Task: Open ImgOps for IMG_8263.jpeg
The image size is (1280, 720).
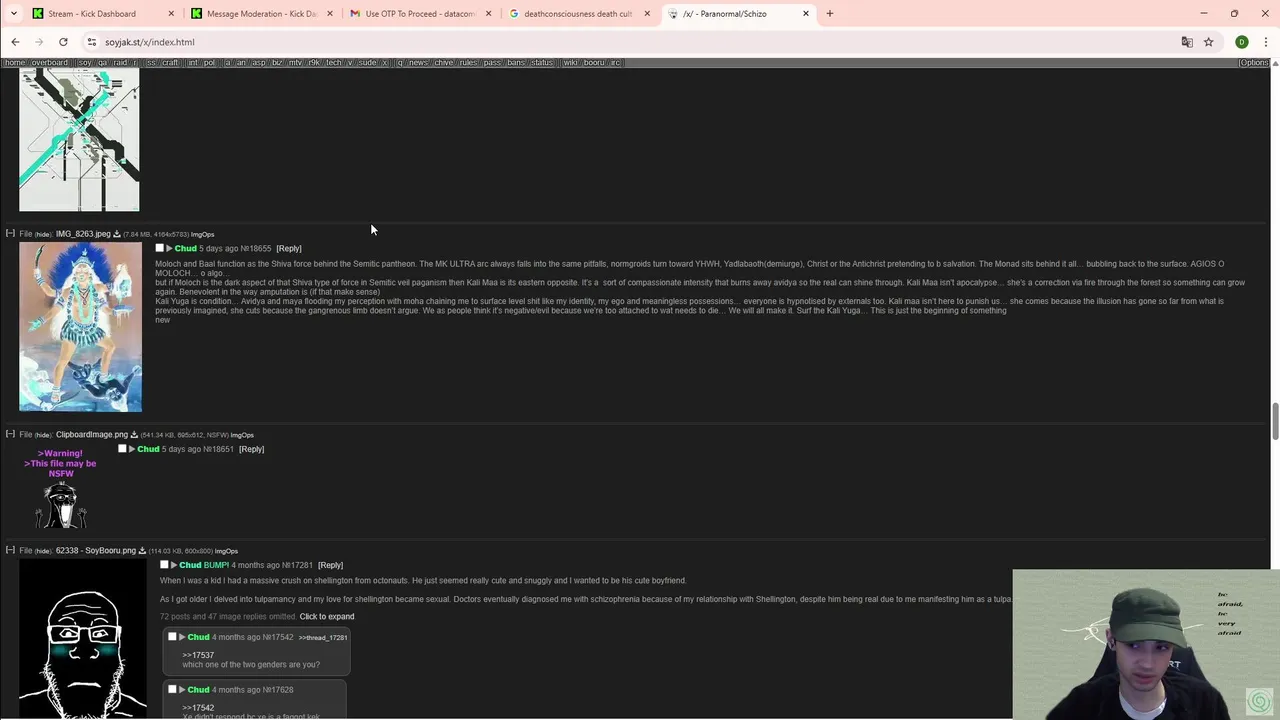Action: [x=202, y=234]
